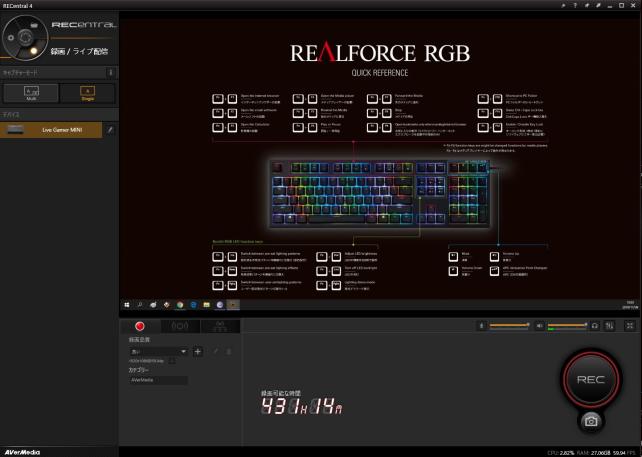Expand preview to full screen
Viewport: 642px width, 457px height.
[x=630, y=326]
